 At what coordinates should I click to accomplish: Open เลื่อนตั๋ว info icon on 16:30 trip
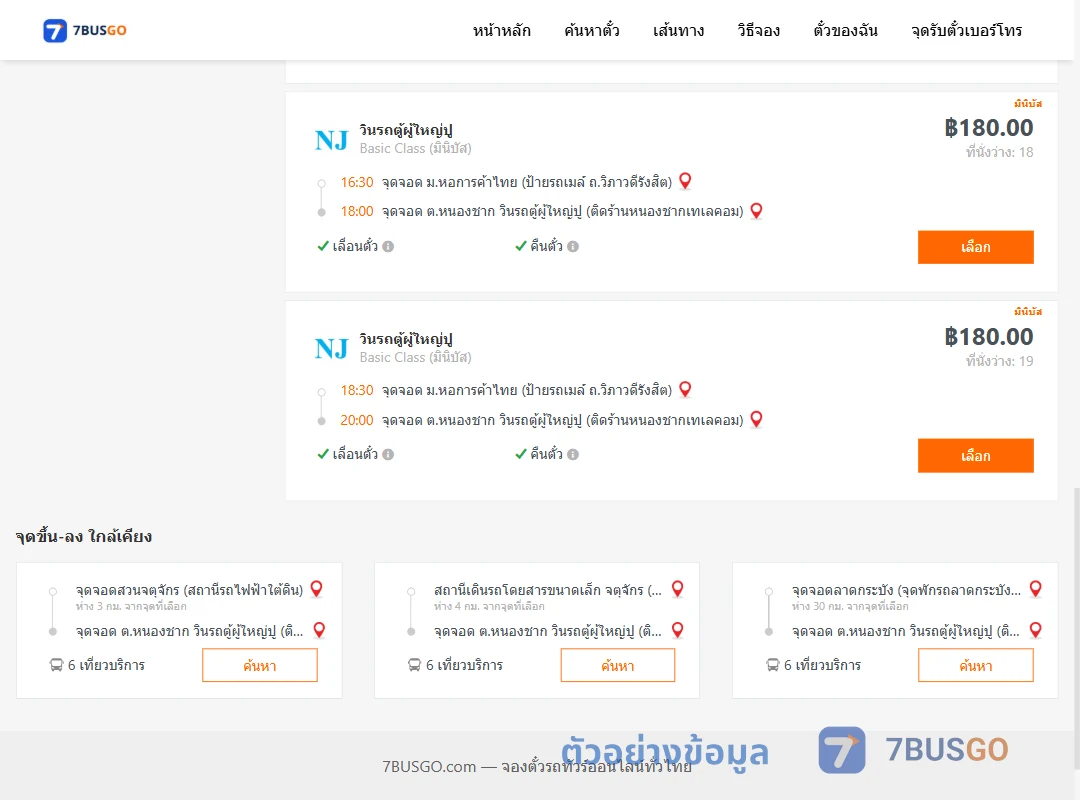coord(388,247)
